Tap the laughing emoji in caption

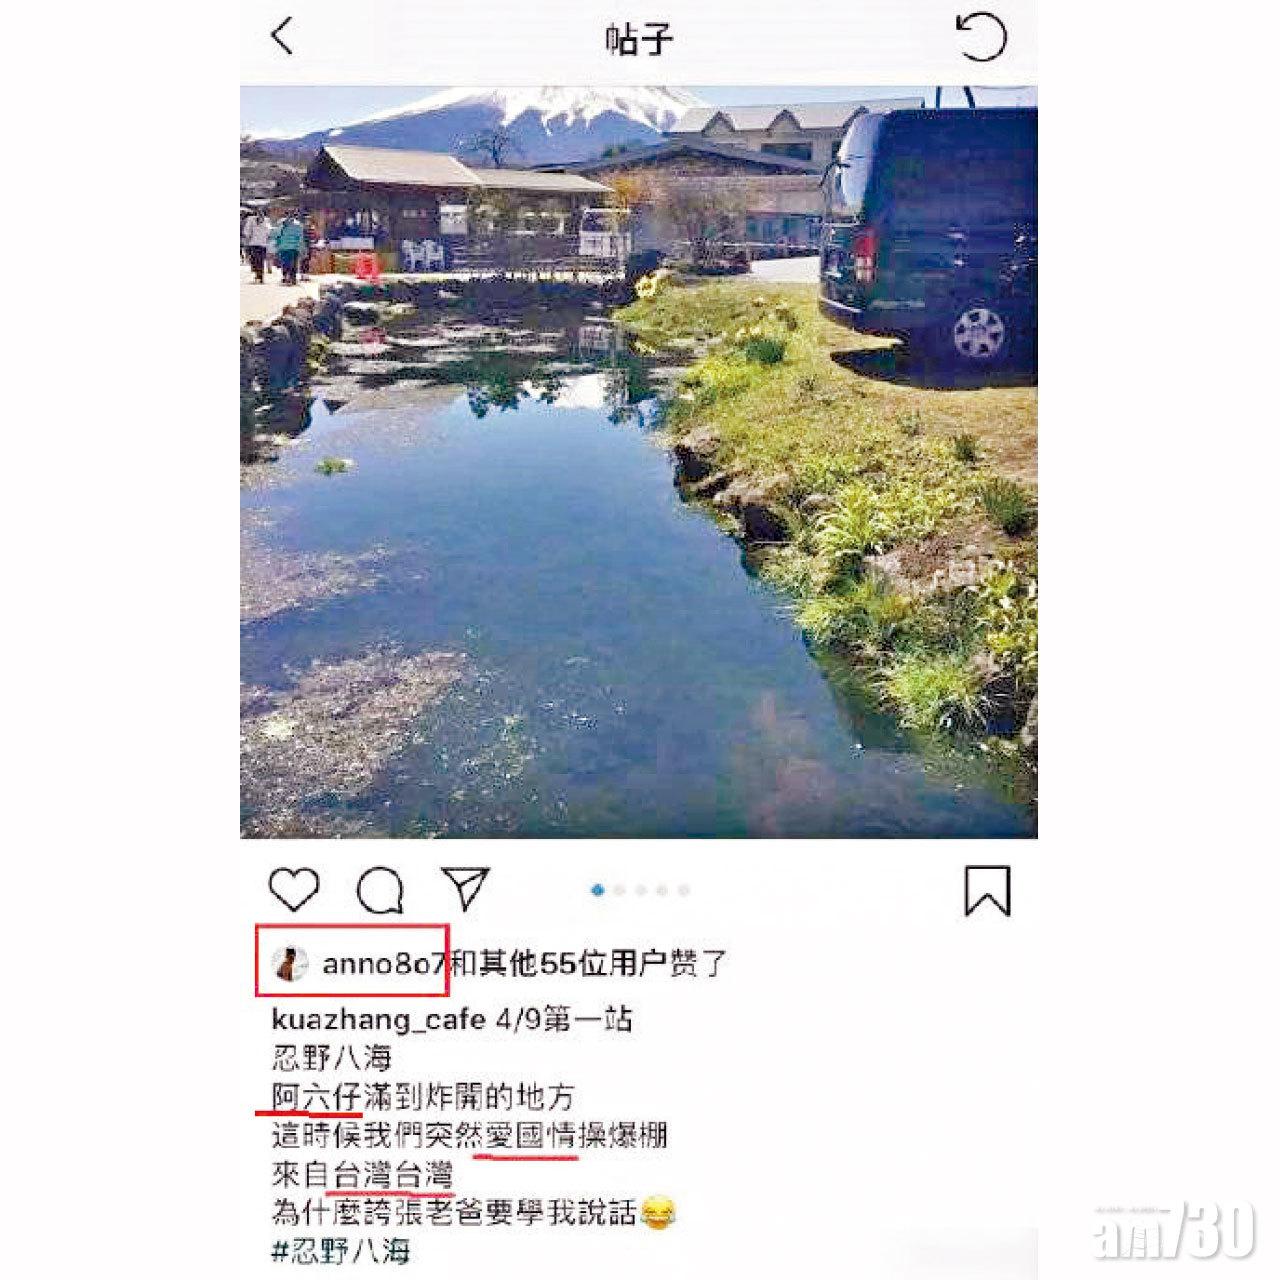[x=656, y=1213]
